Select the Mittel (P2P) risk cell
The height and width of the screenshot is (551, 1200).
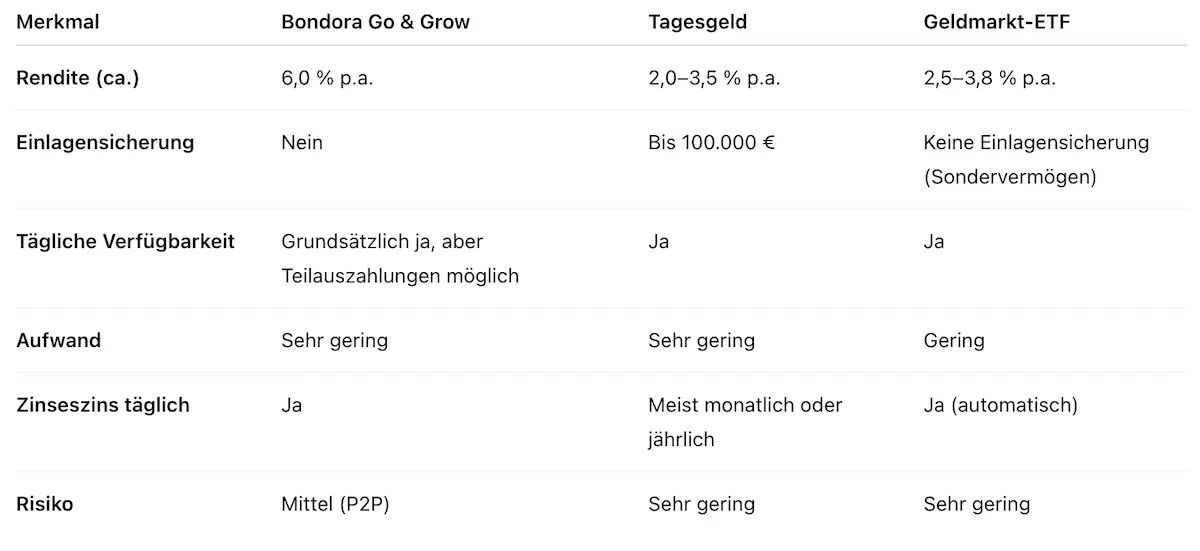click(335, 504)
